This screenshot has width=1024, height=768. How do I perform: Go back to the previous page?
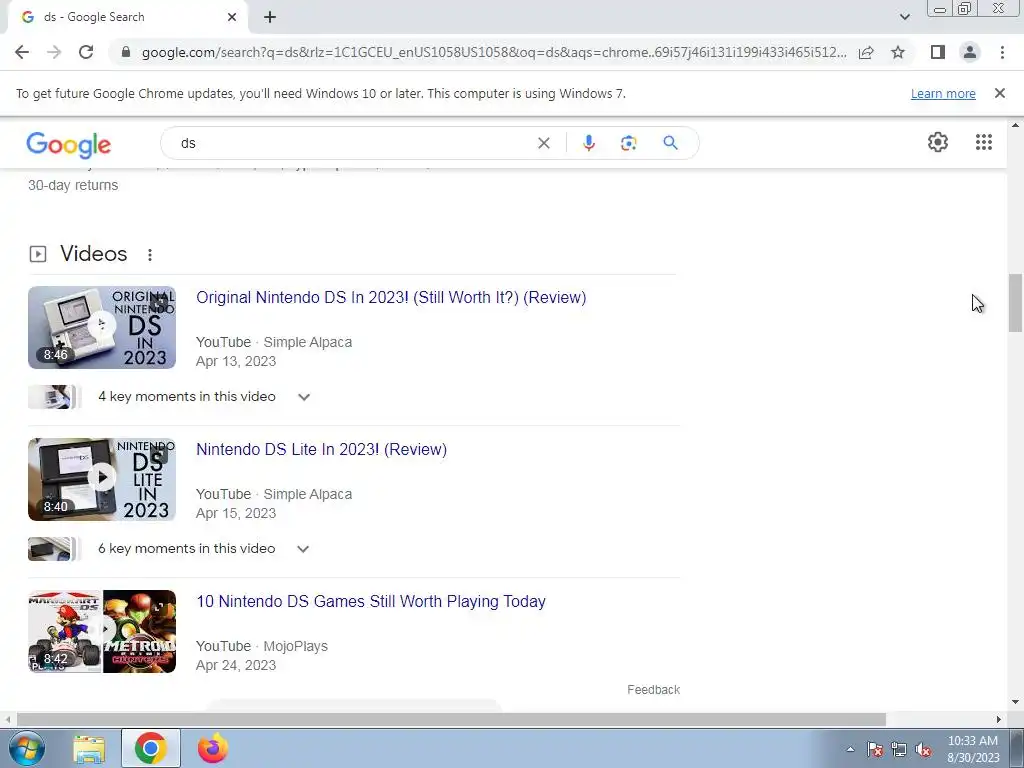tap(22, 52)
